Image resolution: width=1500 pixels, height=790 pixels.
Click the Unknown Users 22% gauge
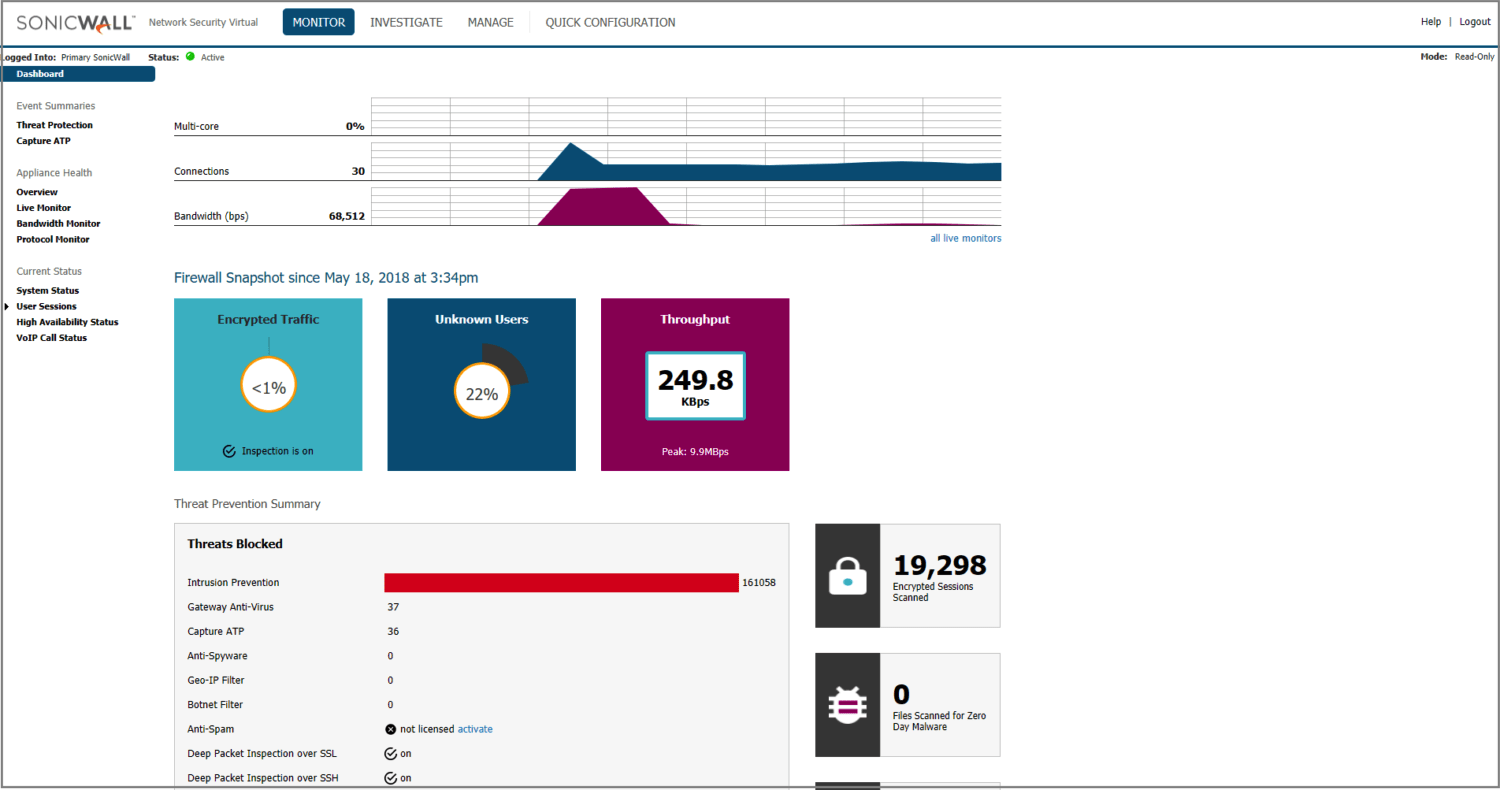click(x=481, y=392)
